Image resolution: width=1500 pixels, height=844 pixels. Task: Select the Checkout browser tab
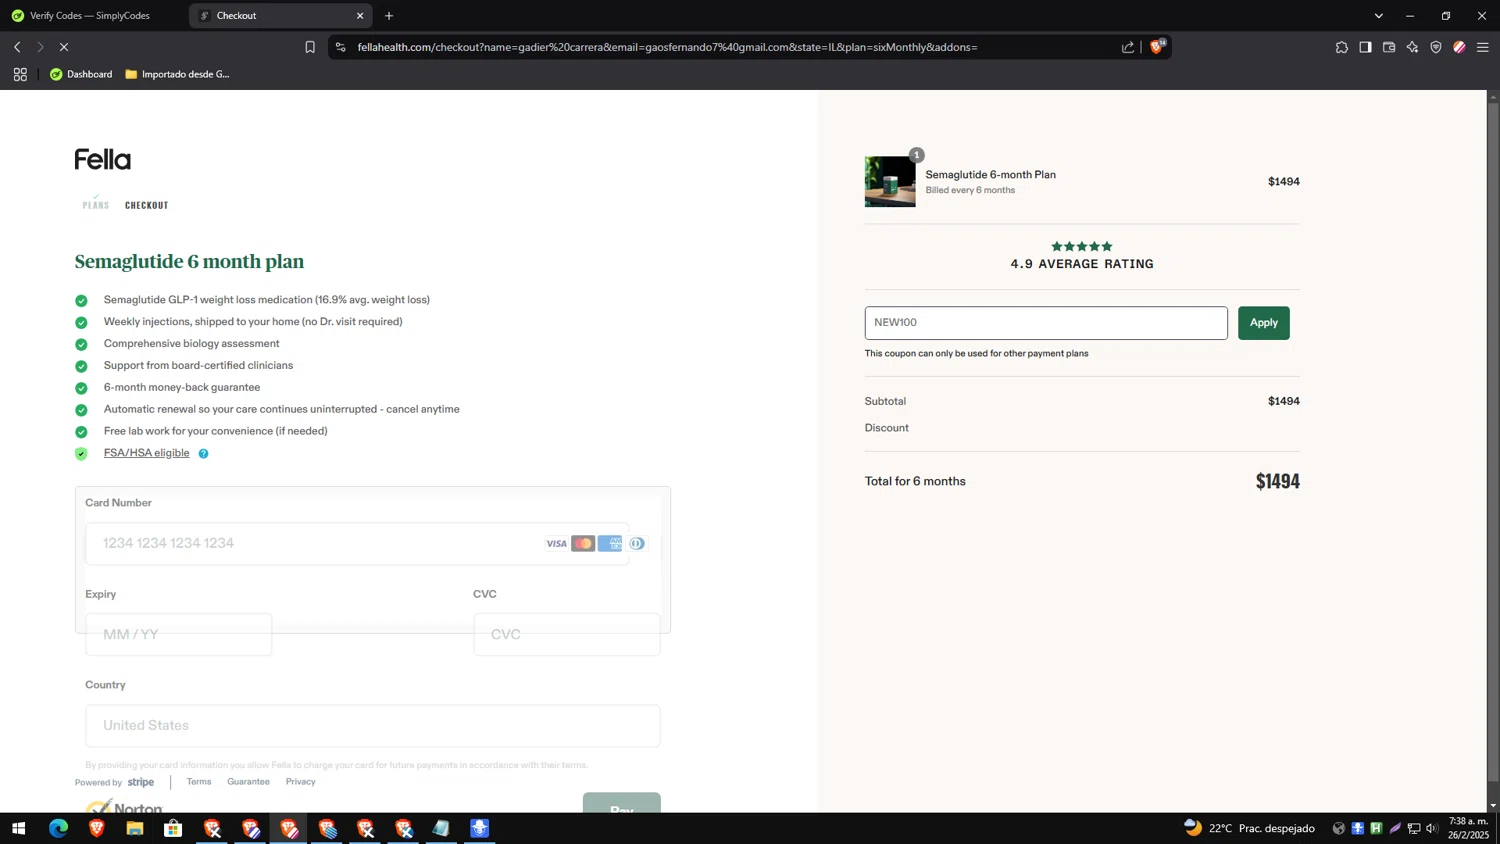coord(280,16)
